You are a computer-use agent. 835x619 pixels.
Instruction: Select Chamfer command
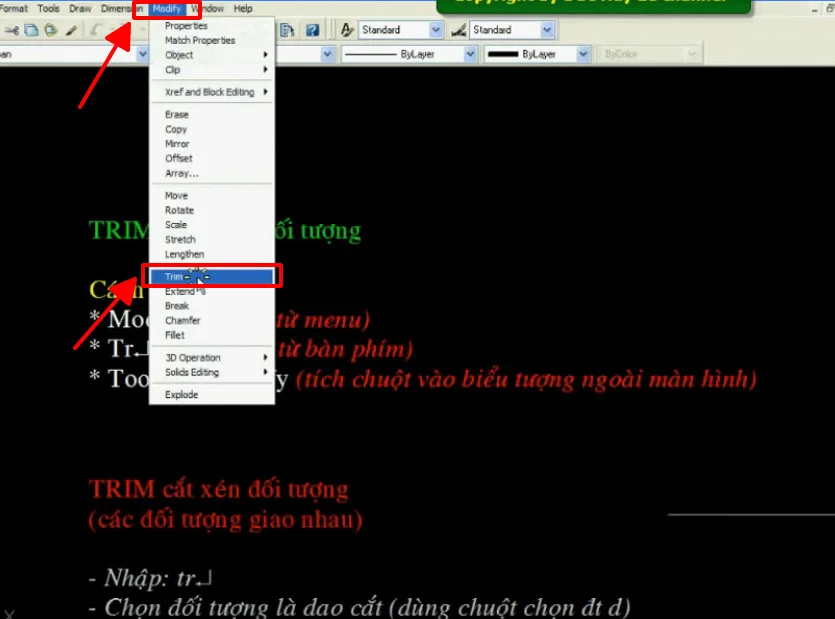click(x=212, y=321)
